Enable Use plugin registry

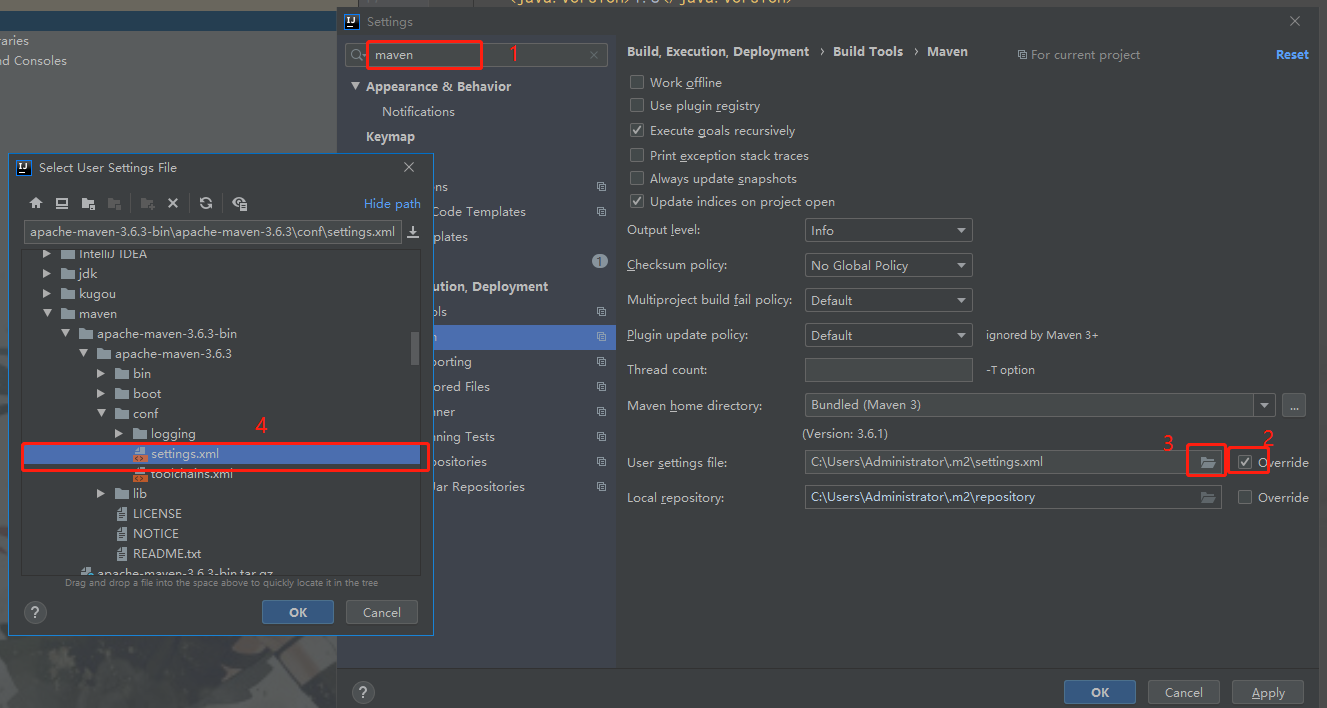click(x=637, y=105)
